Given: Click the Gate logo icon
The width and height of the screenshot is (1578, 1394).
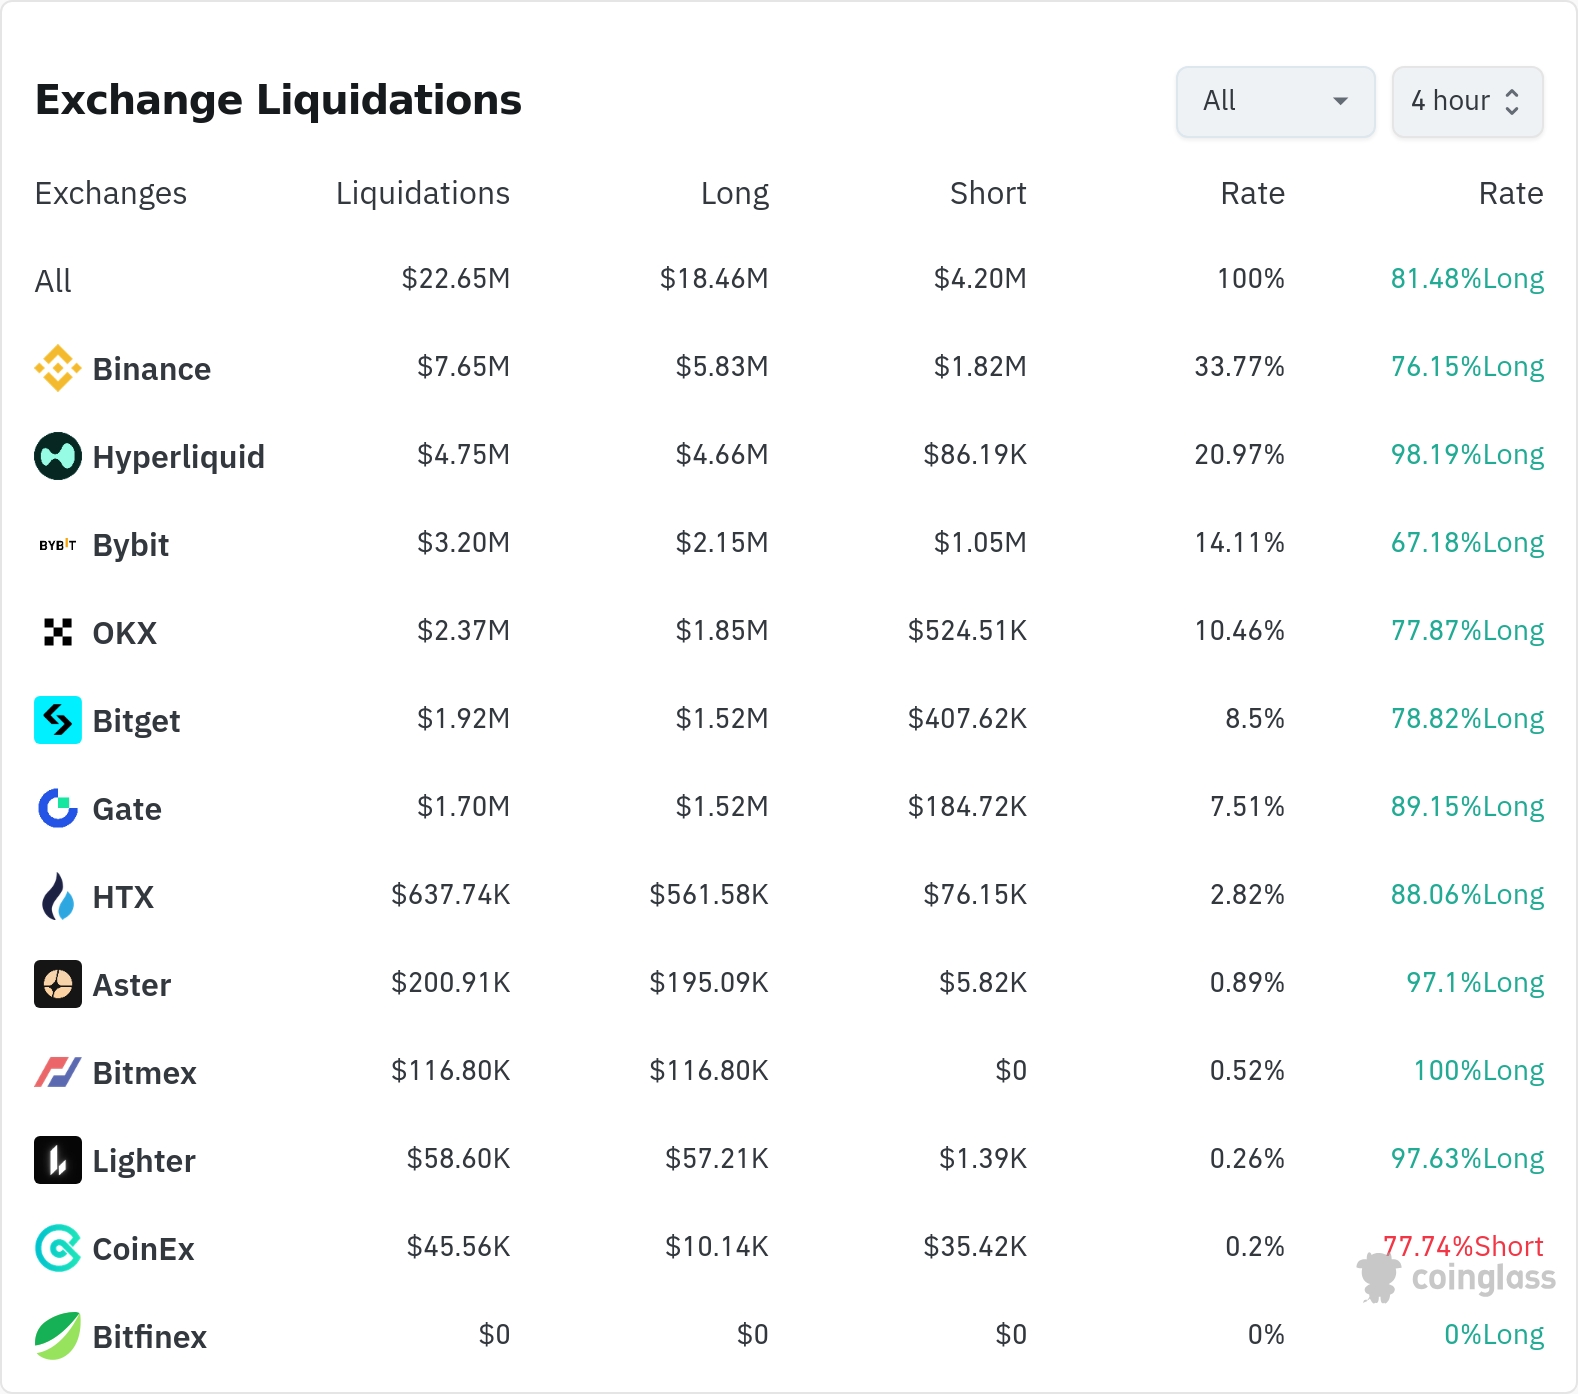Looking at the screenshot, I should tap(58, 808).
